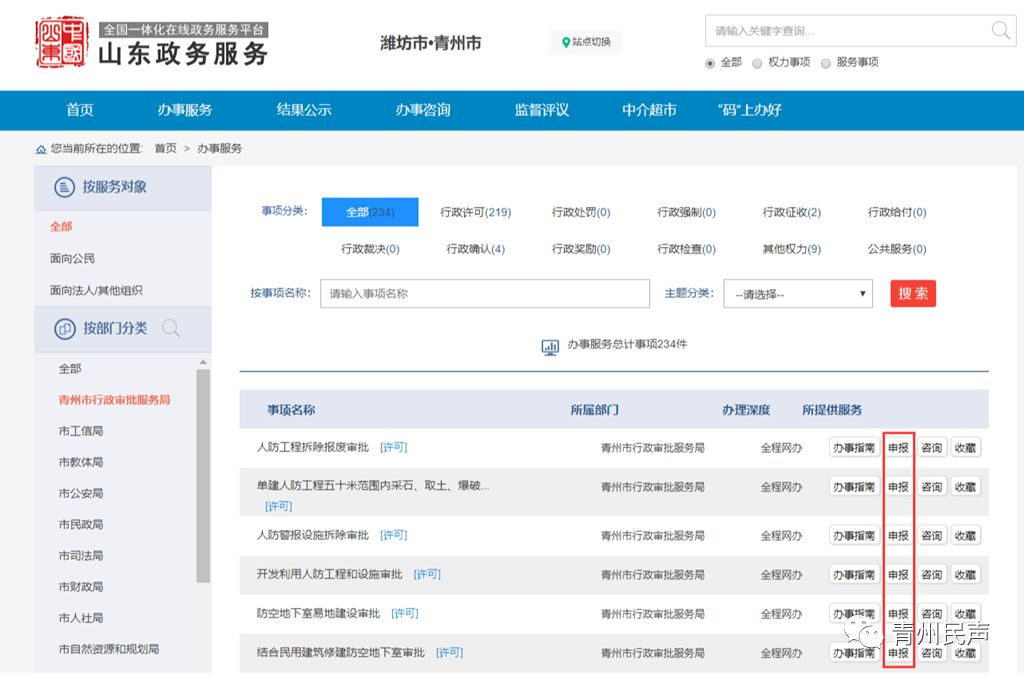Select 市公安局 in department list

click(81, 493)
